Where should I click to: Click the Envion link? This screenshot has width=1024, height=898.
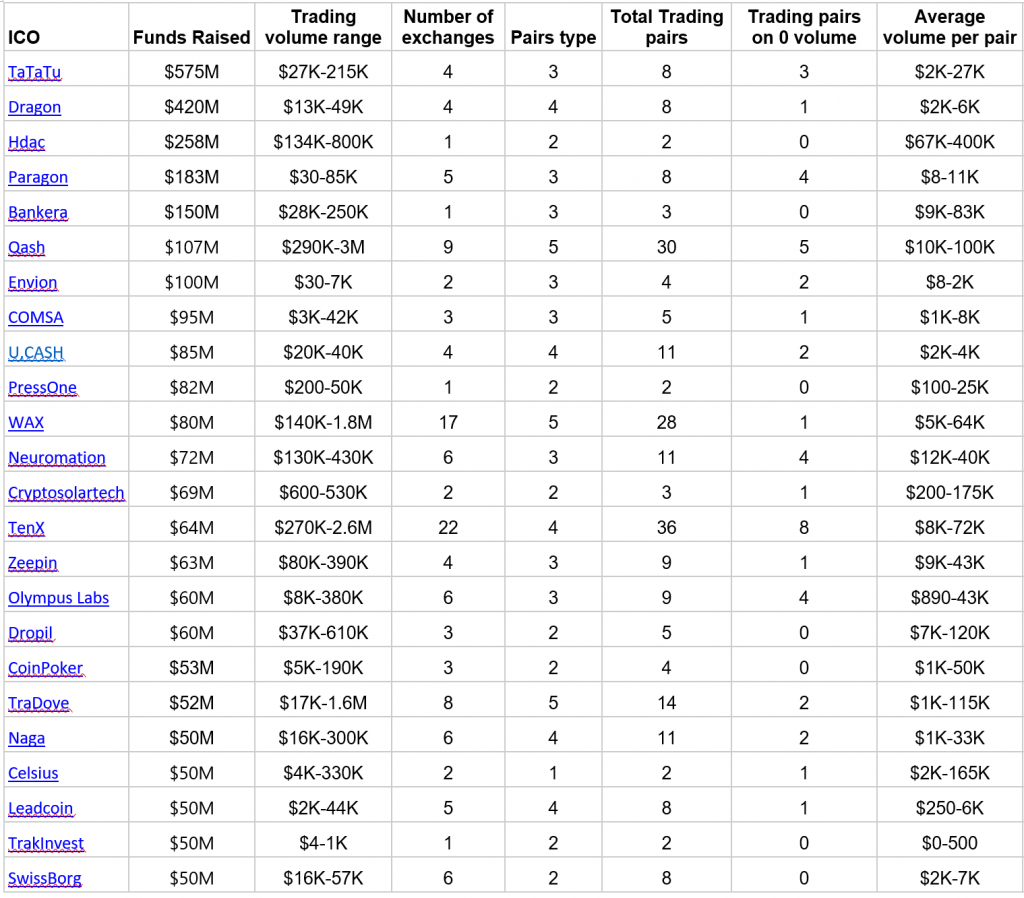point(33,283)
